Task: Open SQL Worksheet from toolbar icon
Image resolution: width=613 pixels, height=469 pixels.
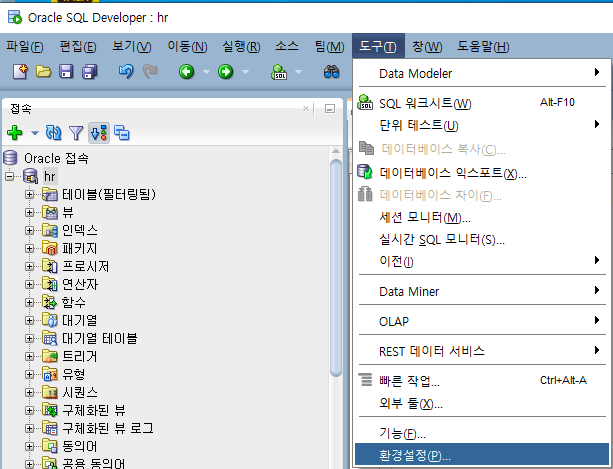Action: 279,72
